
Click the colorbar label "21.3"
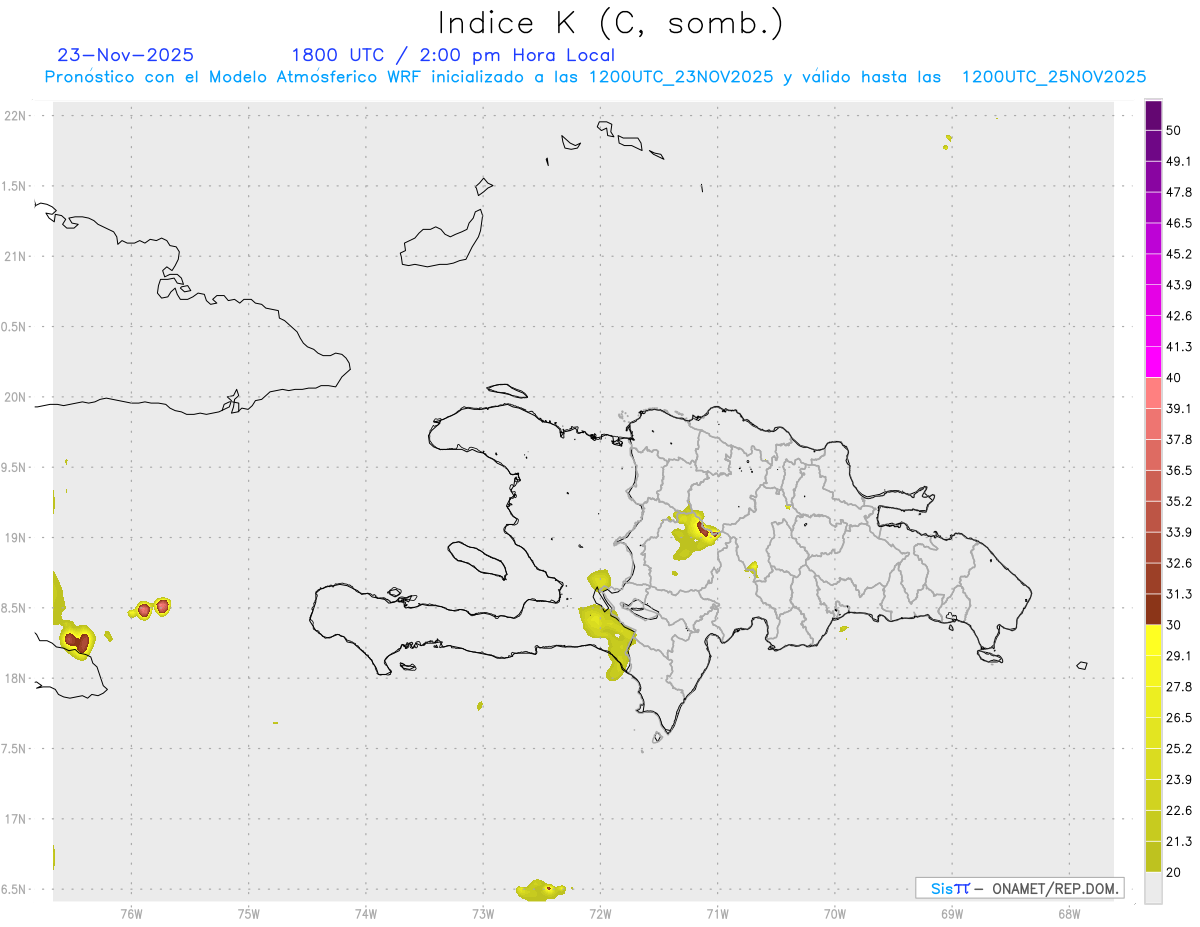(1179, 841)
